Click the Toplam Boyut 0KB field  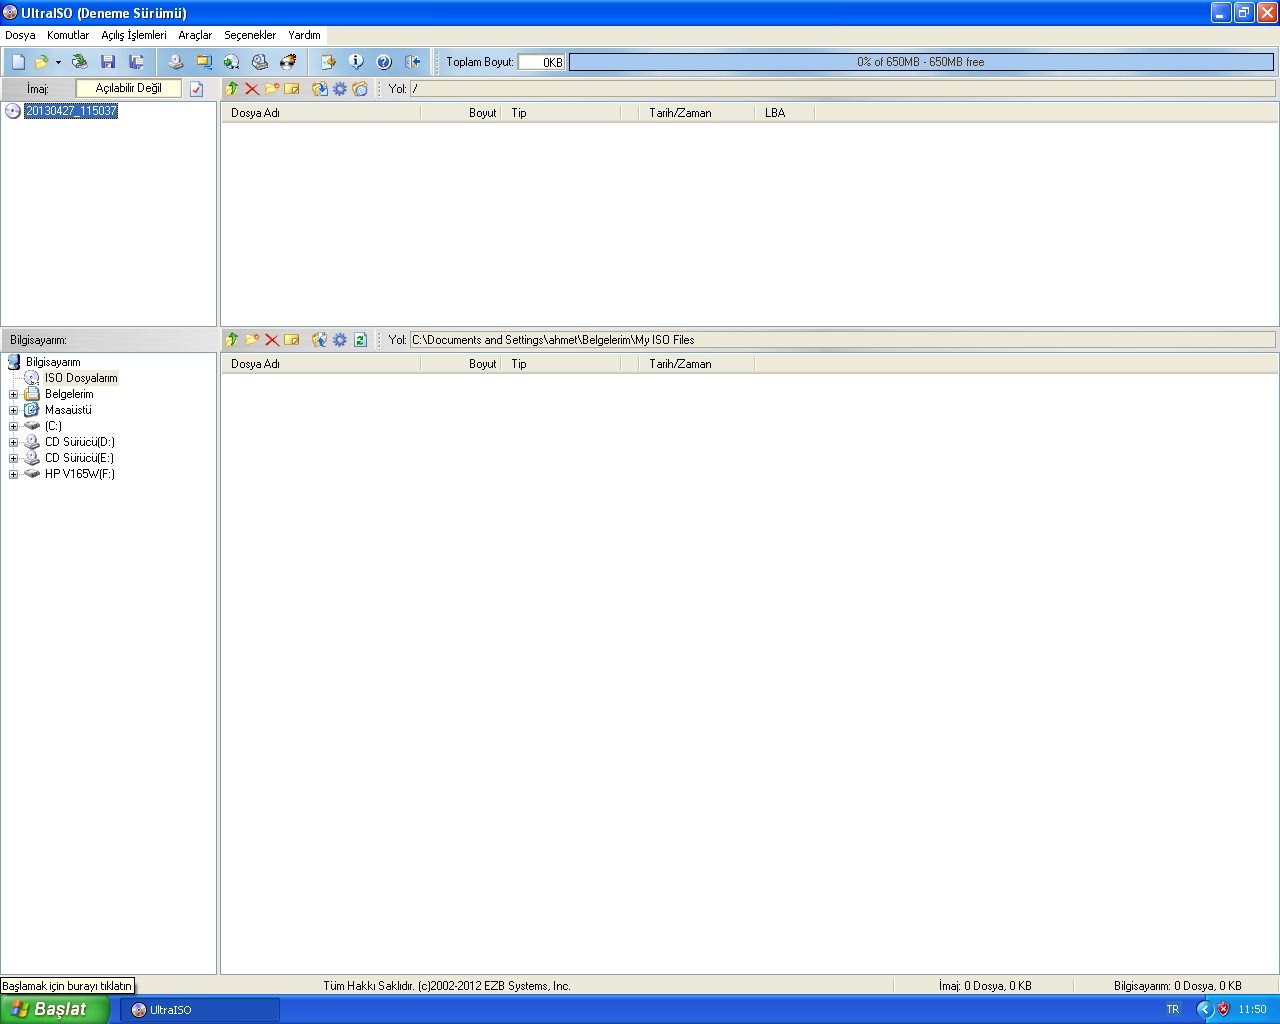542,62
